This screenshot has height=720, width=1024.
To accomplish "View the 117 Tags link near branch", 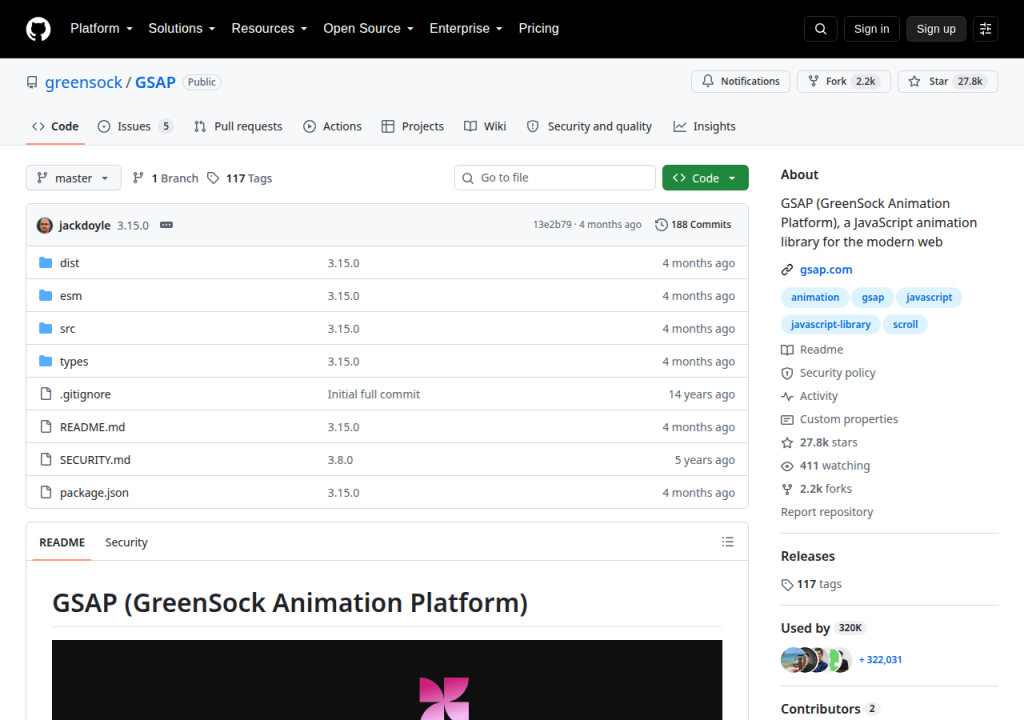I will [240, 178].
